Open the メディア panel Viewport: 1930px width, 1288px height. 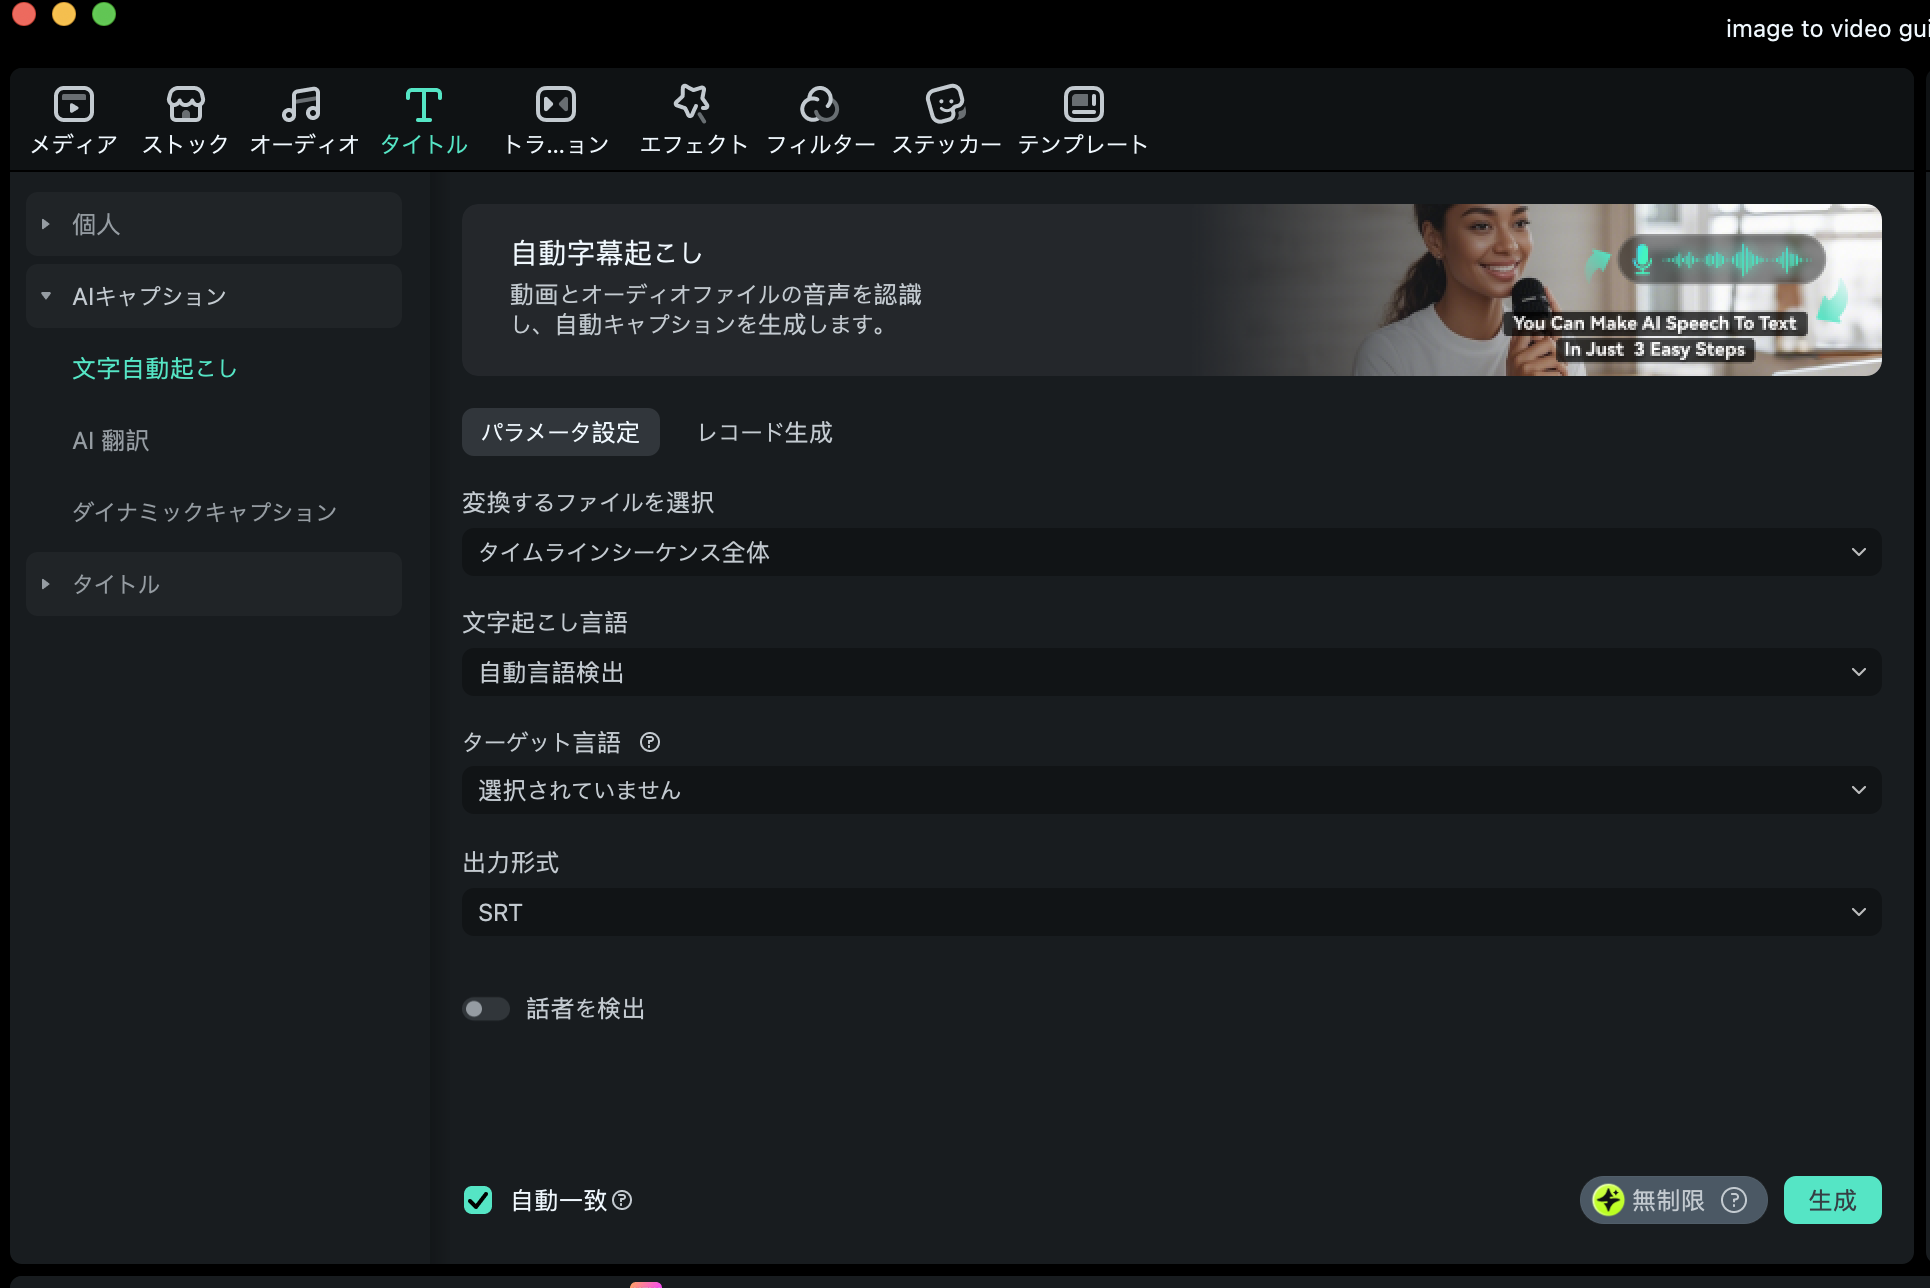[71, 118]
